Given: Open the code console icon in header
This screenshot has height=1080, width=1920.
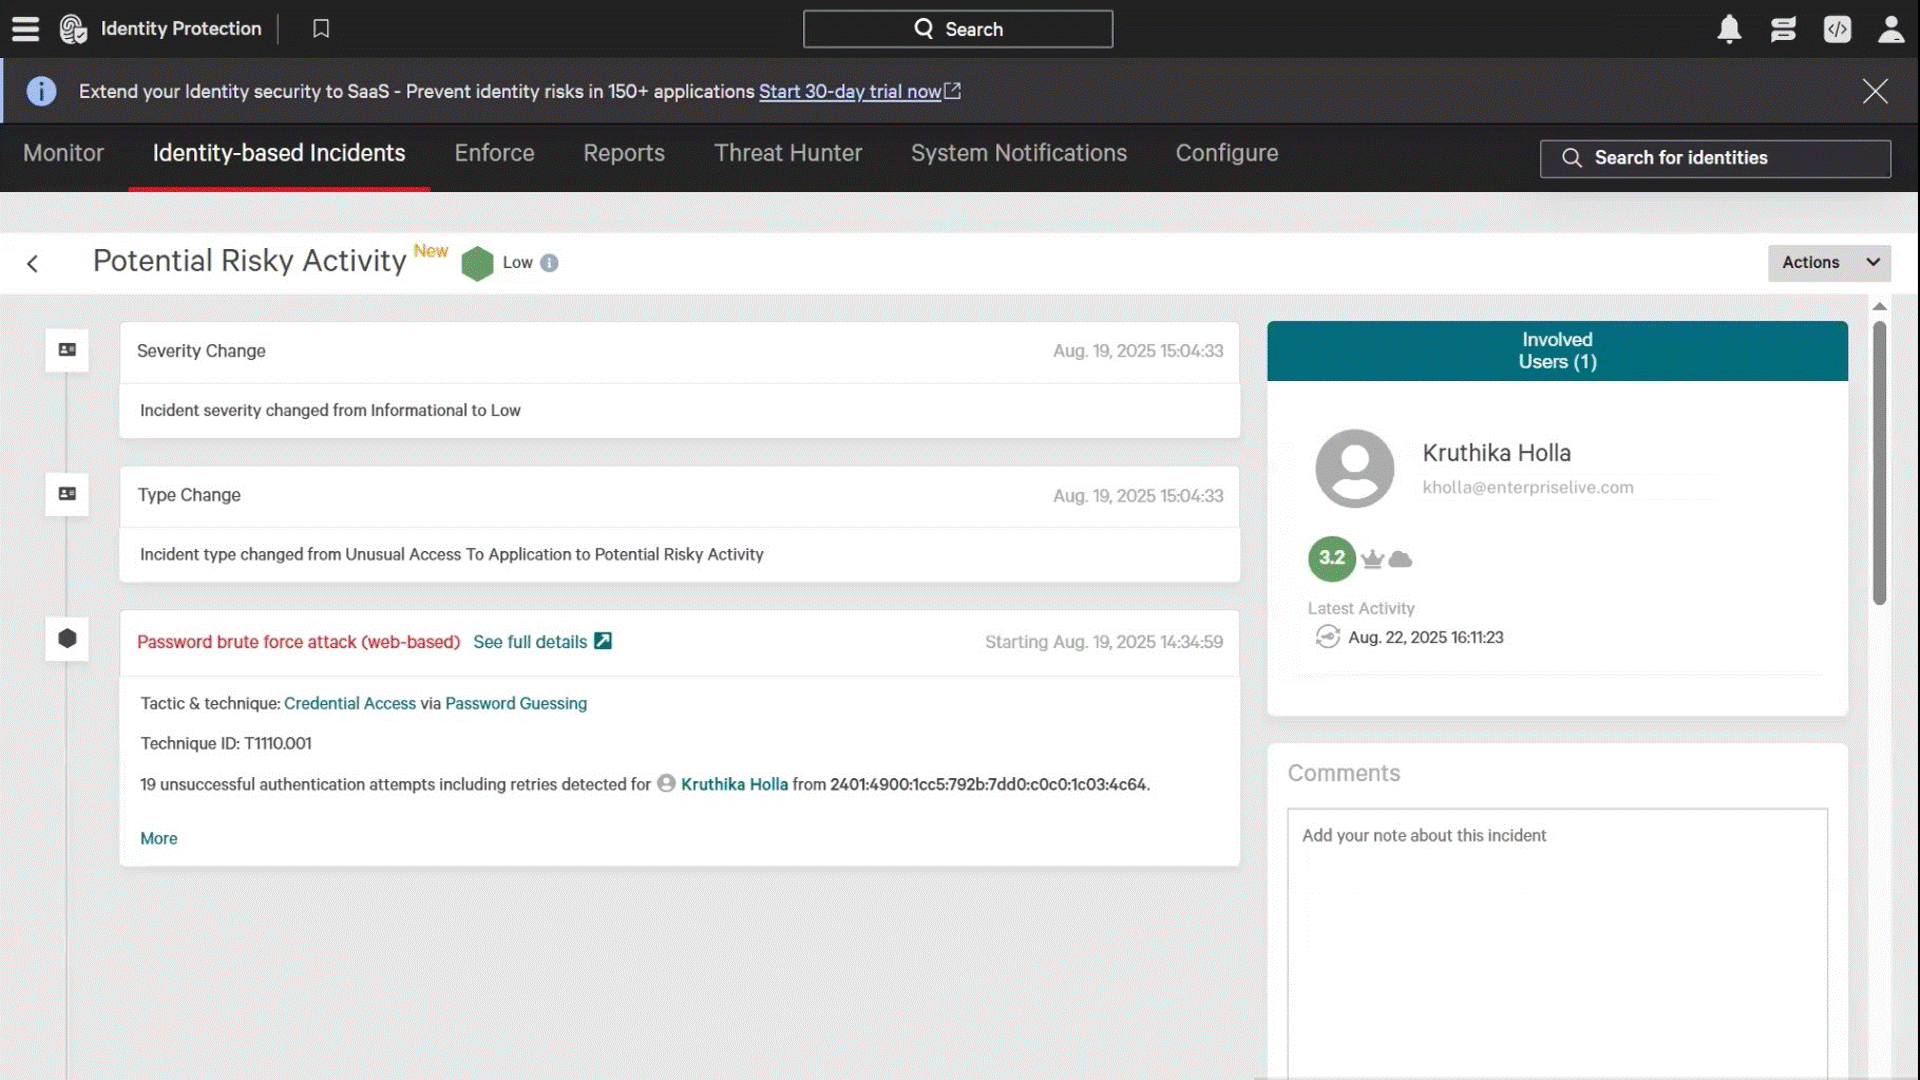Looking at the screenshot, I should [x=1837, y=29].
